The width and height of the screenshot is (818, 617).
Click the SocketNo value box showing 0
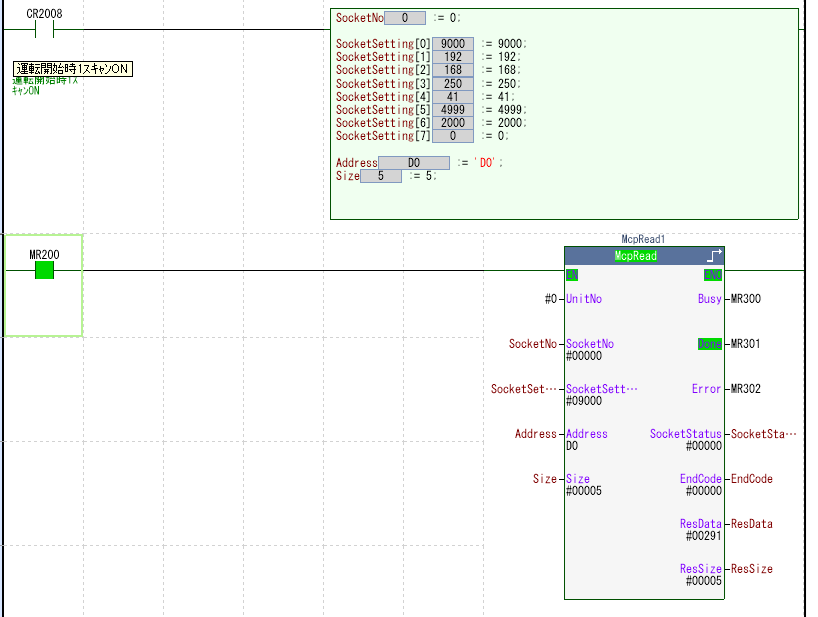pyautogui.click(x=405, y=18)
